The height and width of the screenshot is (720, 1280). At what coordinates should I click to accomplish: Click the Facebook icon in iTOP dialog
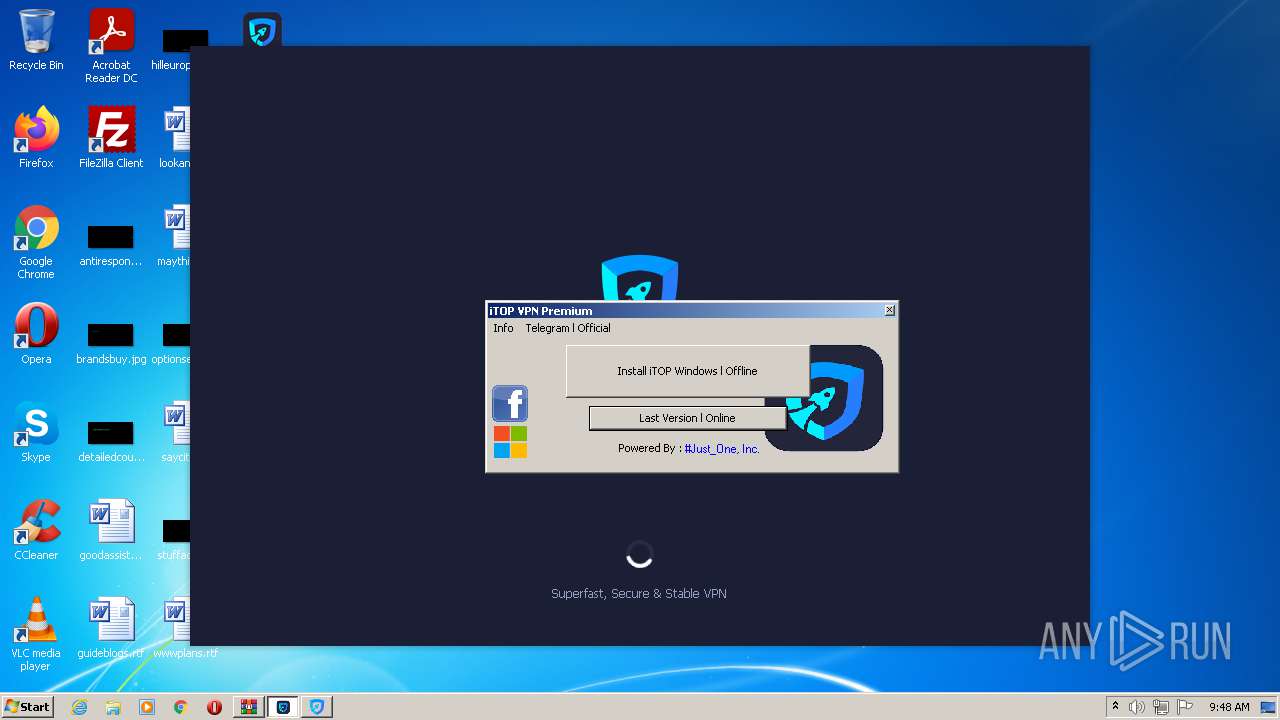point(510,404)
